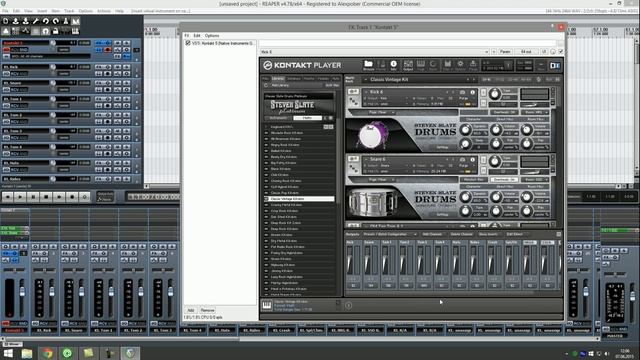Toggle Mute button on Kick 6 instrument

pos(483,102)
